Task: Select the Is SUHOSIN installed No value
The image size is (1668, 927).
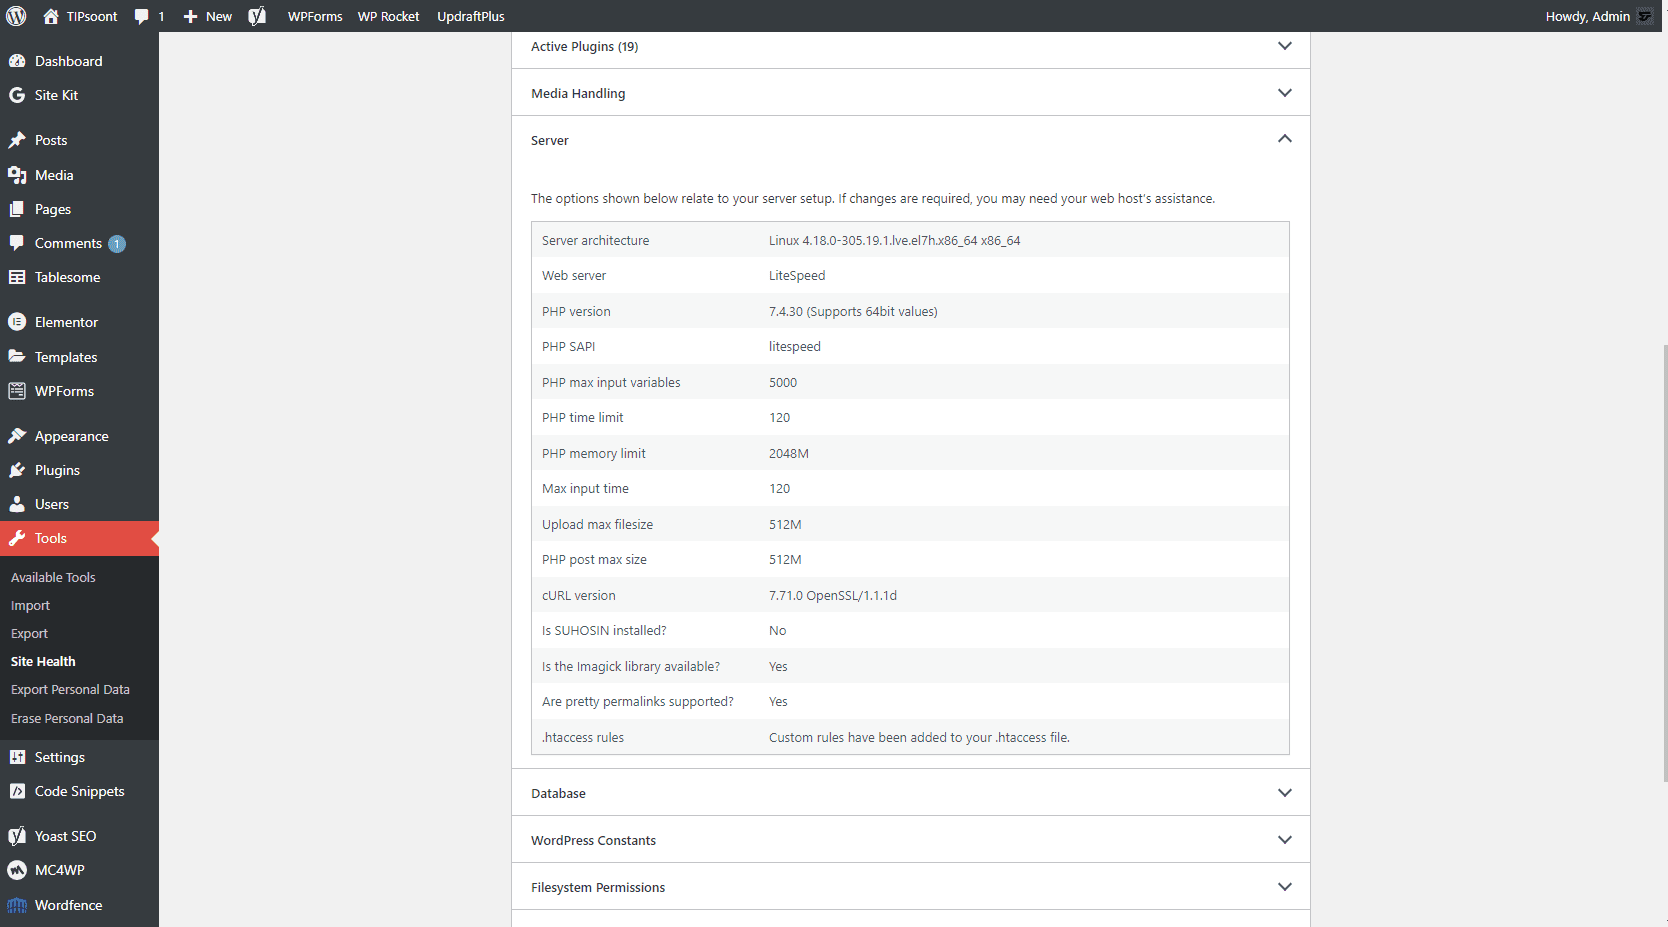Action: pyautogui.click(x=778, y=630)
